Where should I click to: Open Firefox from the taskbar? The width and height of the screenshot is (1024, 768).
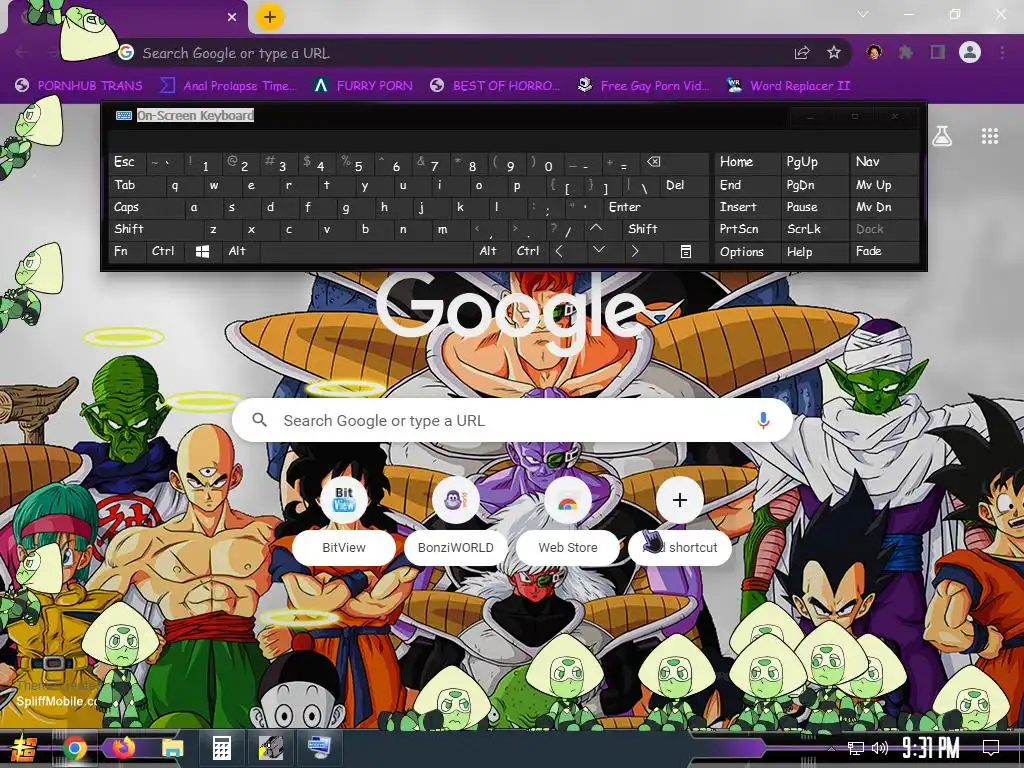pos(123,748)
